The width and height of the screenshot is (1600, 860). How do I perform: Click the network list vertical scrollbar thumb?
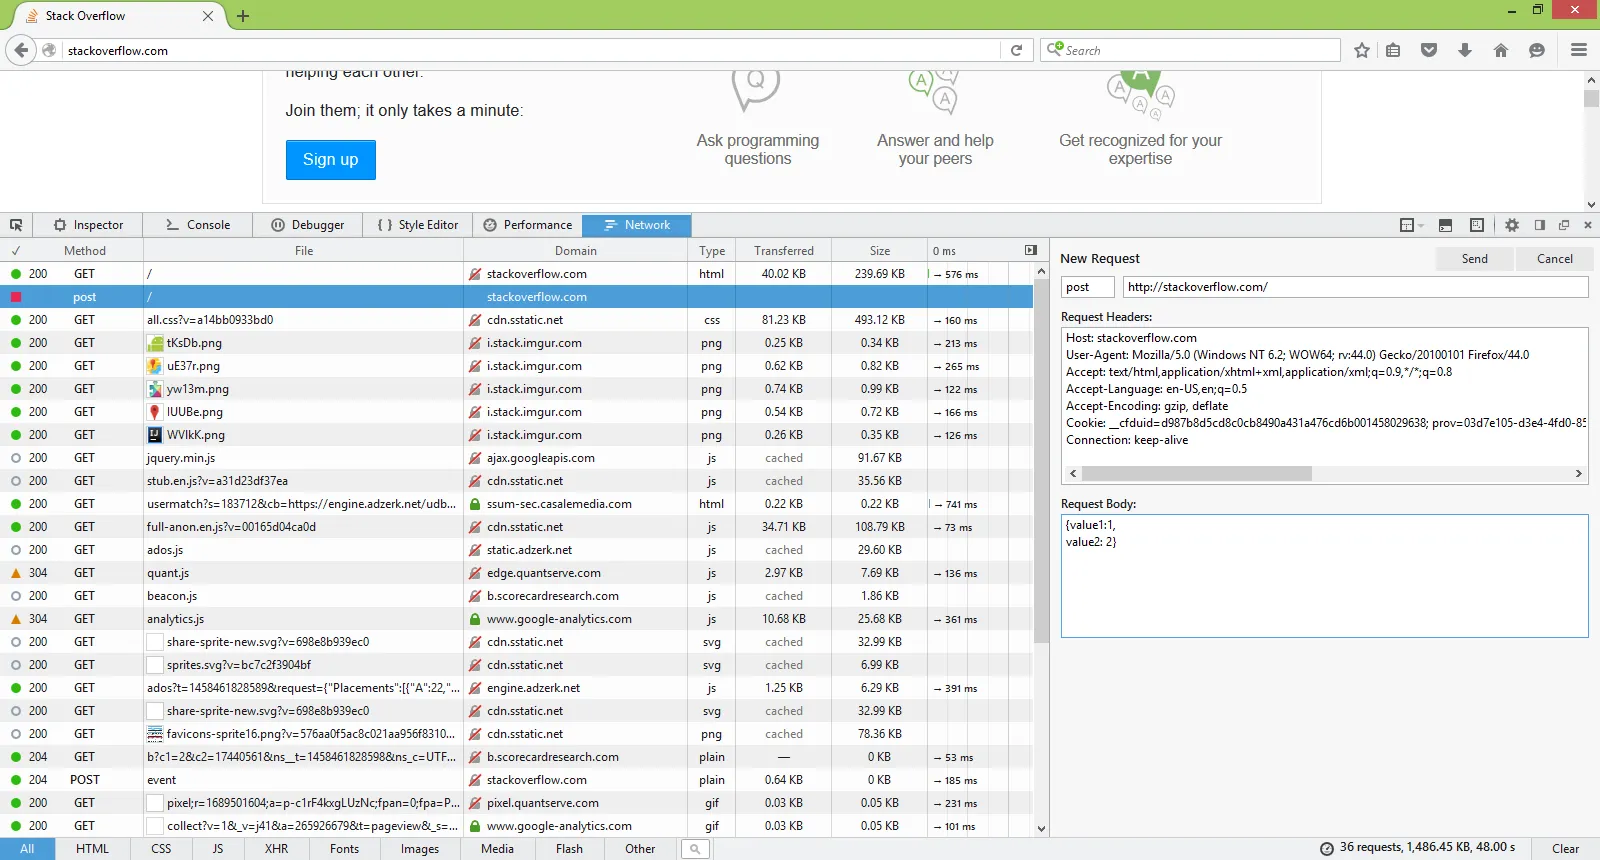tap(1041, 461)
